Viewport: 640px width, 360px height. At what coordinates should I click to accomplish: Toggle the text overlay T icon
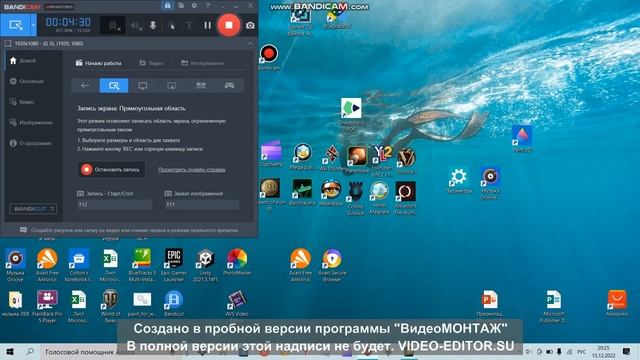pyautogui.click(x=189, y=25)
